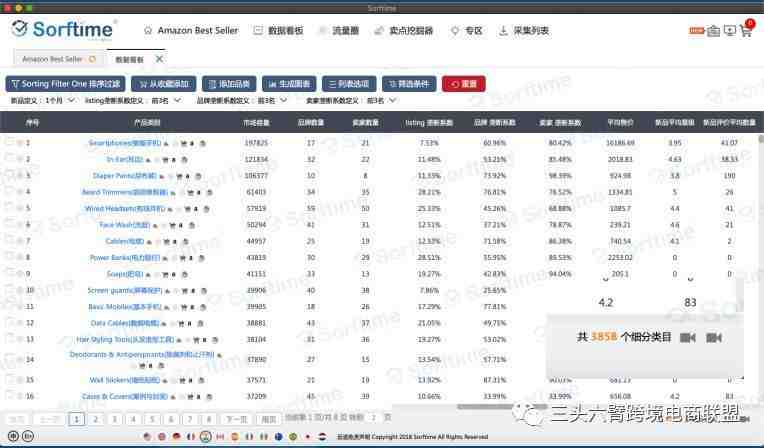Tick checkbox for row 10 Screen guards
Screen dimensions: 764x448
click(x=8, y=290)
